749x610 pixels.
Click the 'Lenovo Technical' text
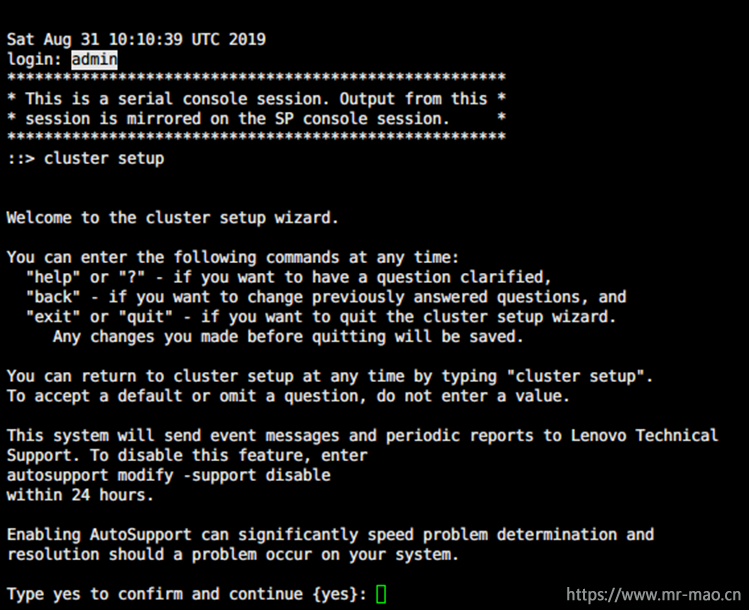point(644,436)
